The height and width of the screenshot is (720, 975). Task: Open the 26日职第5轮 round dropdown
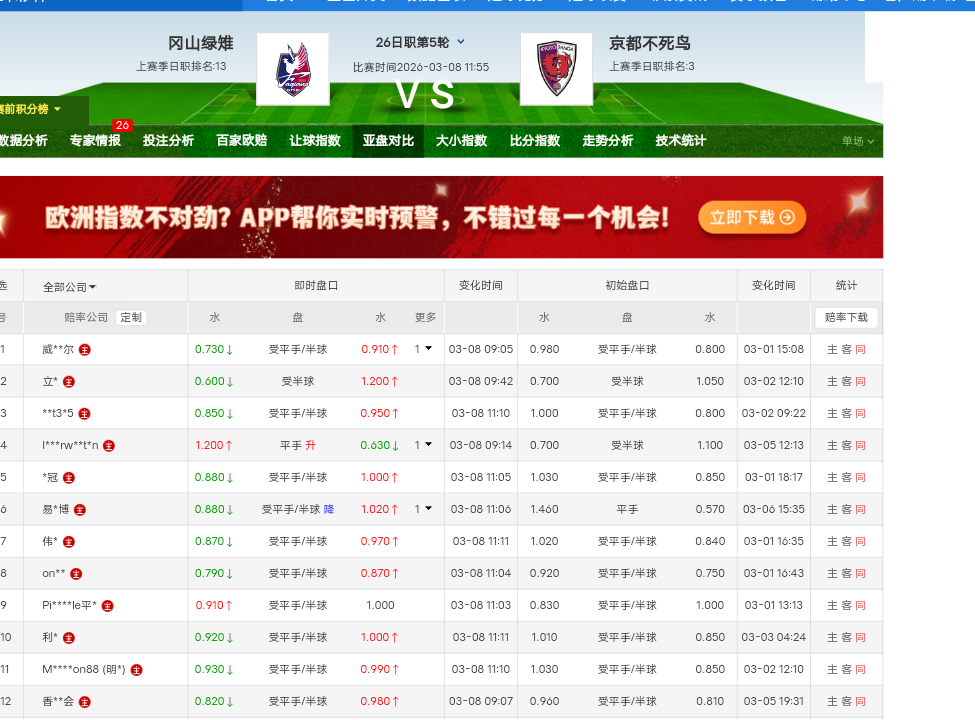pyautogui.click(x=420, y=42)
